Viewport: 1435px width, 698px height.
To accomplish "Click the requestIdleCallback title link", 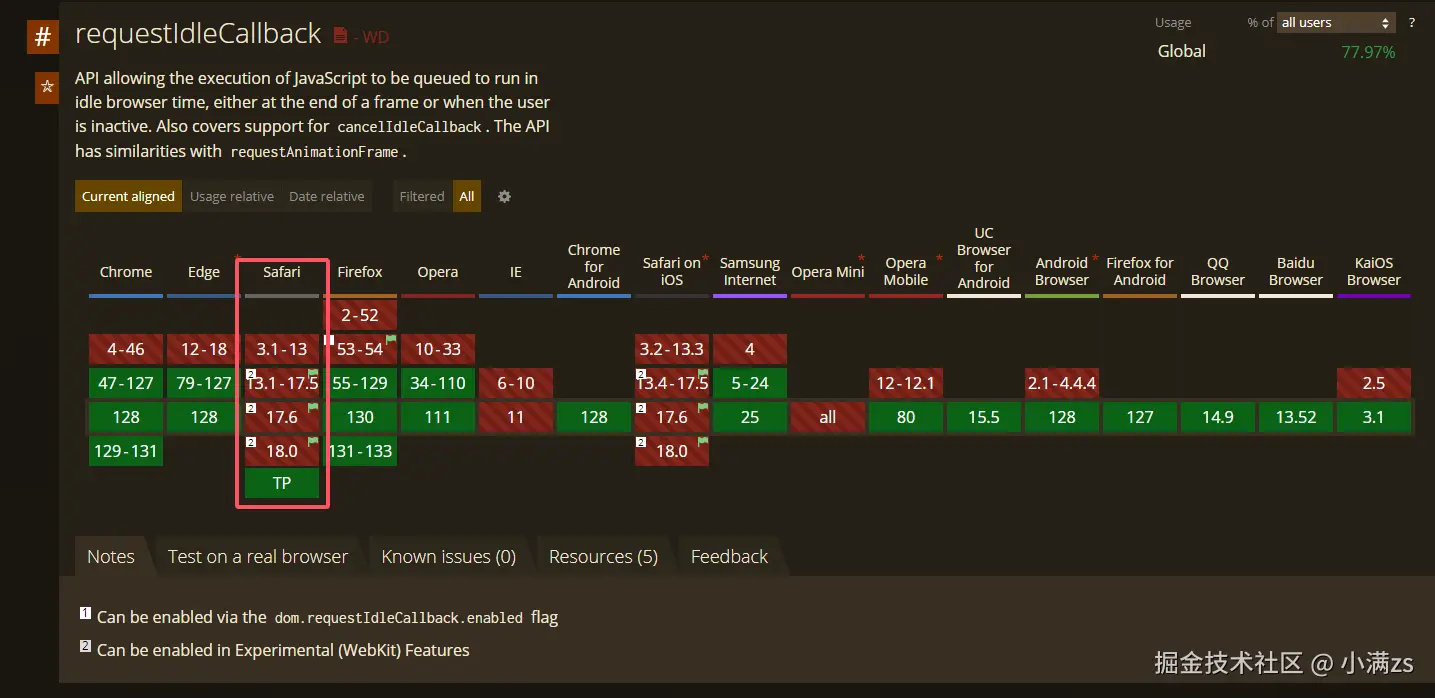I will 198,33.
